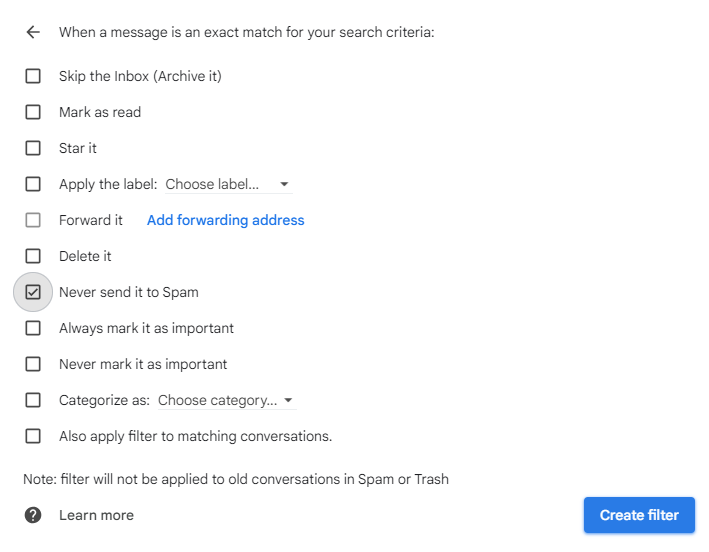Click the Choose label dropdown arrow
The width and height of the screenshot is (709, 552).
click(284, 185)
